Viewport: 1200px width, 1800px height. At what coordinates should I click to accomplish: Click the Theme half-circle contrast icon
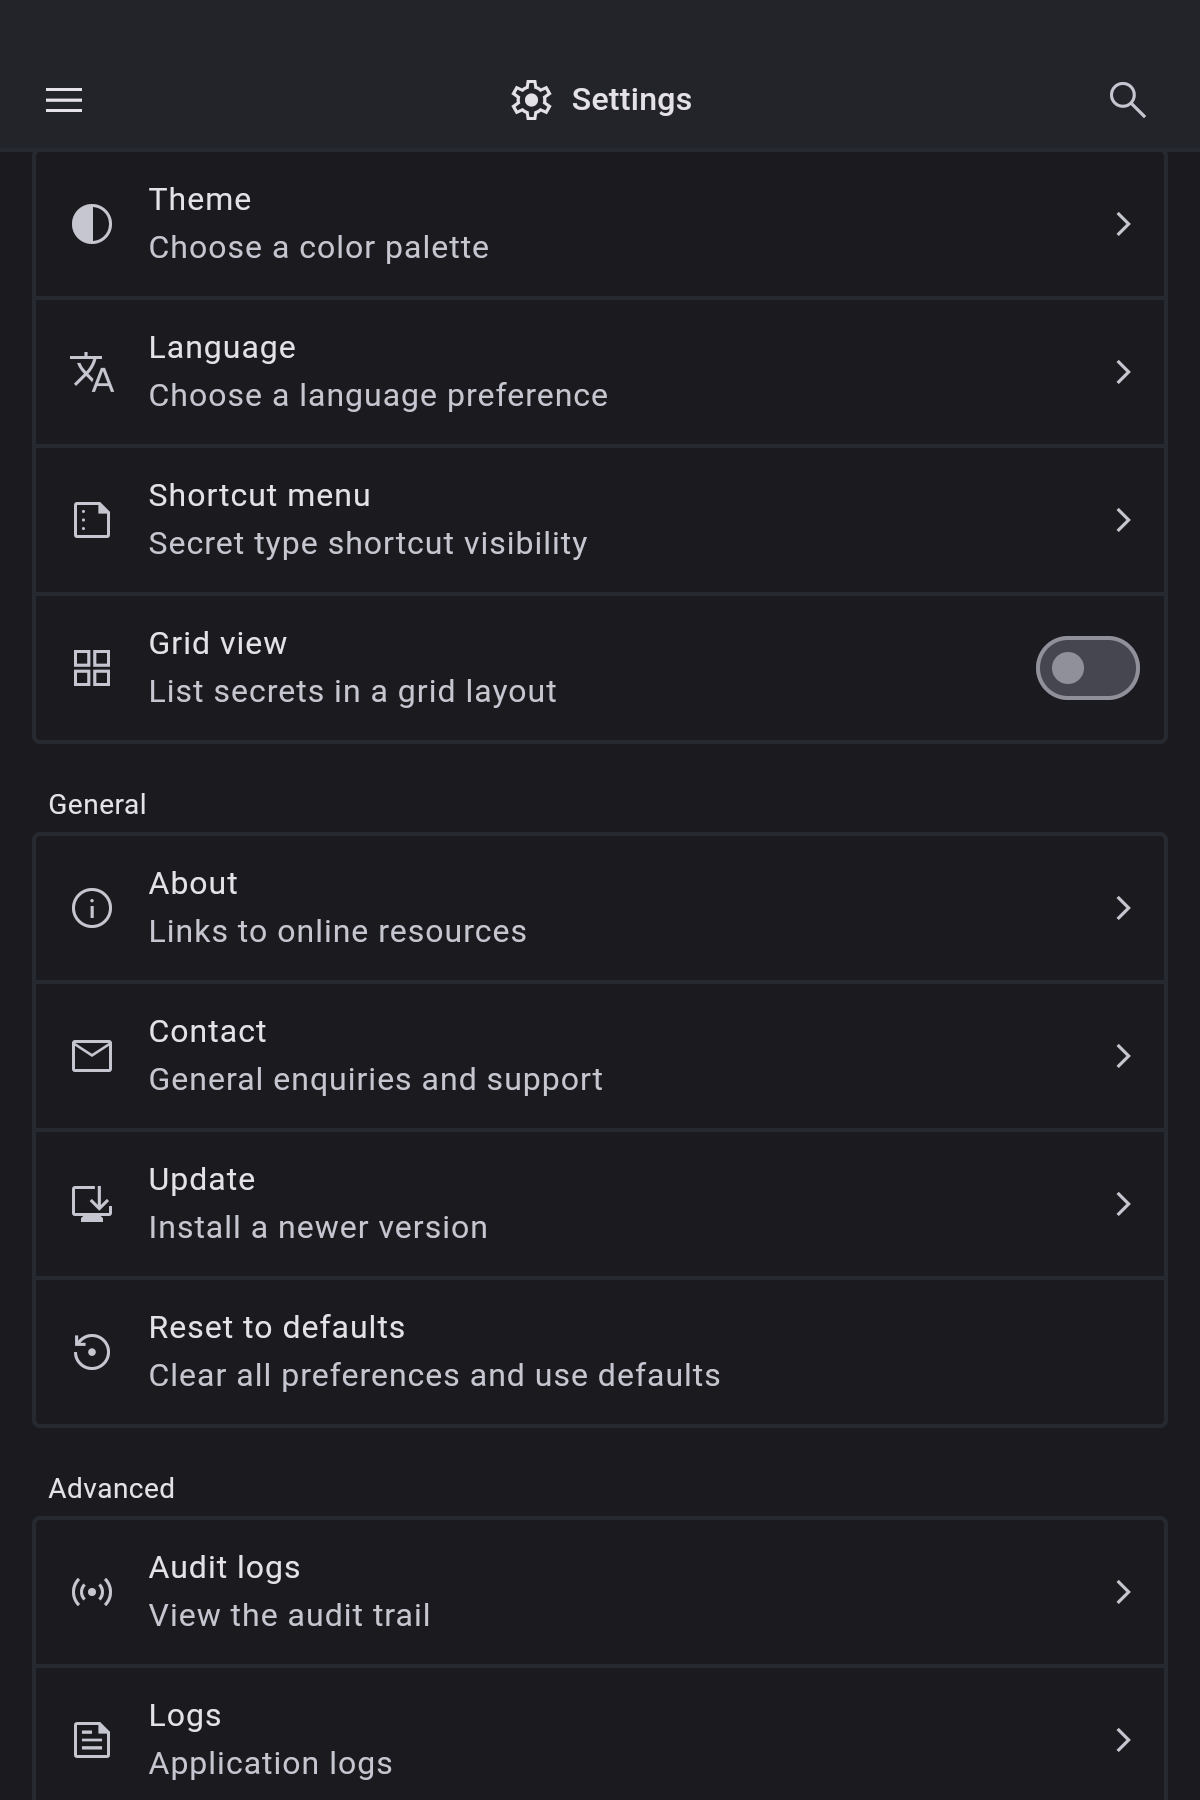click(92, 224)
